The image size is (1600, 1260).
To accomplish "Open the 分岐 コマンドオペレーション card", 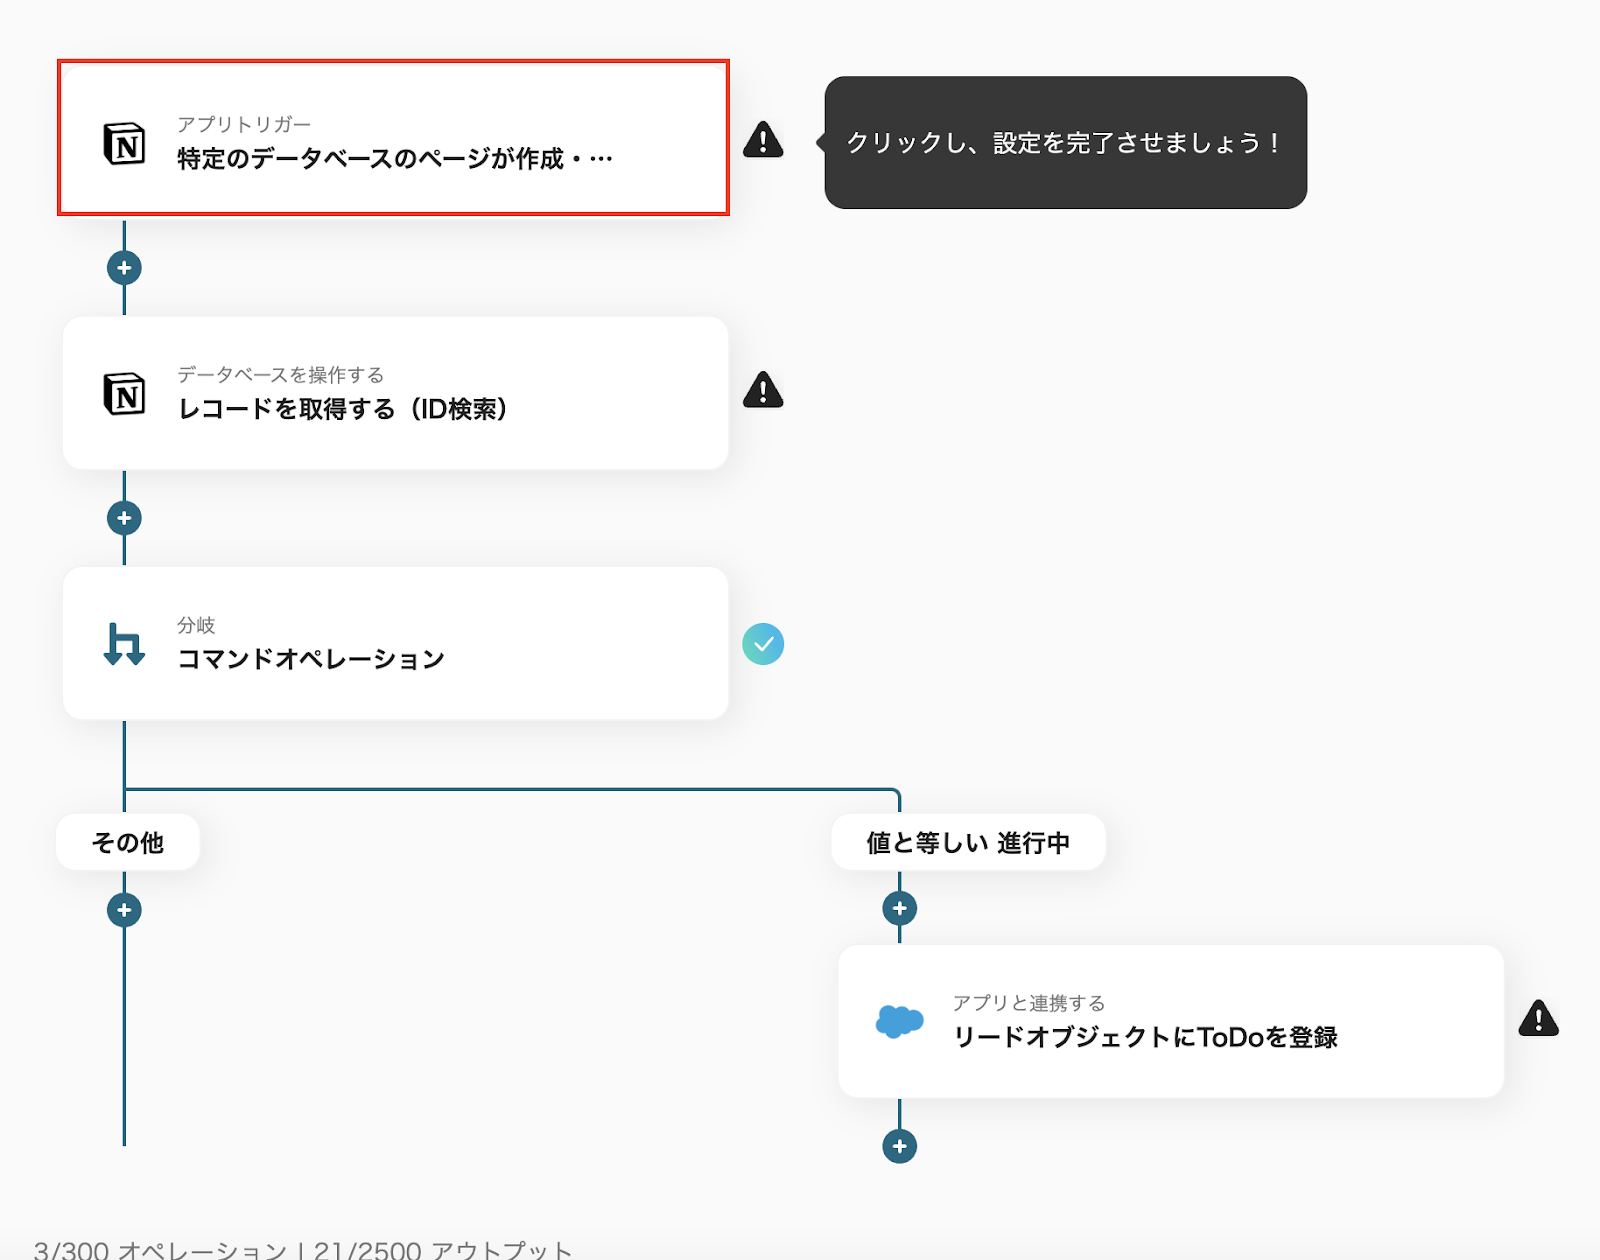I will [x=395, y=643].
